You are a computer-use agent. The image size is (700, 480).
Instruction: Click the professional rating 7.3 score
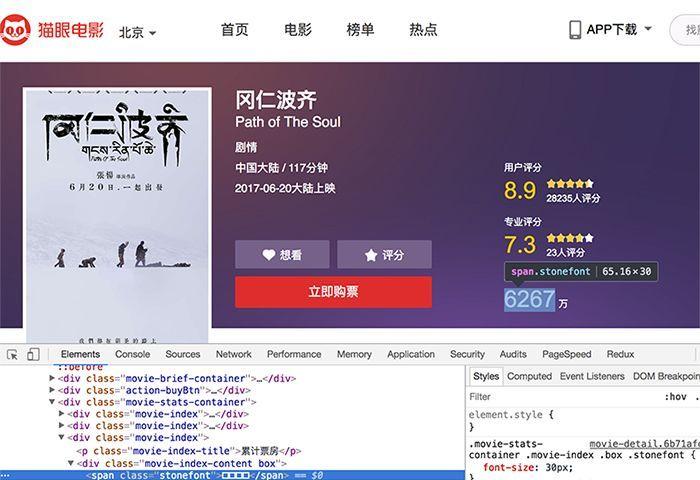tap(520, 245)
